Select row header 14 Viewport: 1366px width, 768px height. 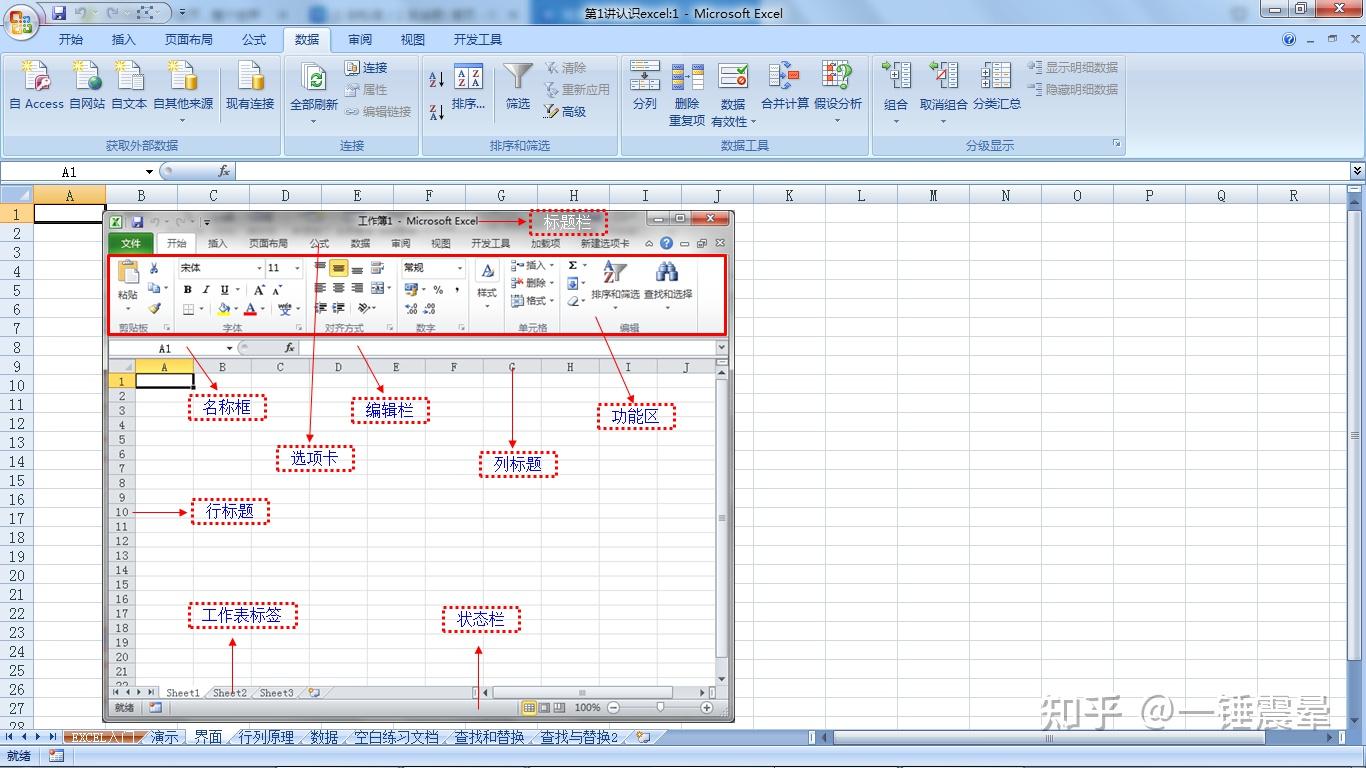tap(16, 461)
